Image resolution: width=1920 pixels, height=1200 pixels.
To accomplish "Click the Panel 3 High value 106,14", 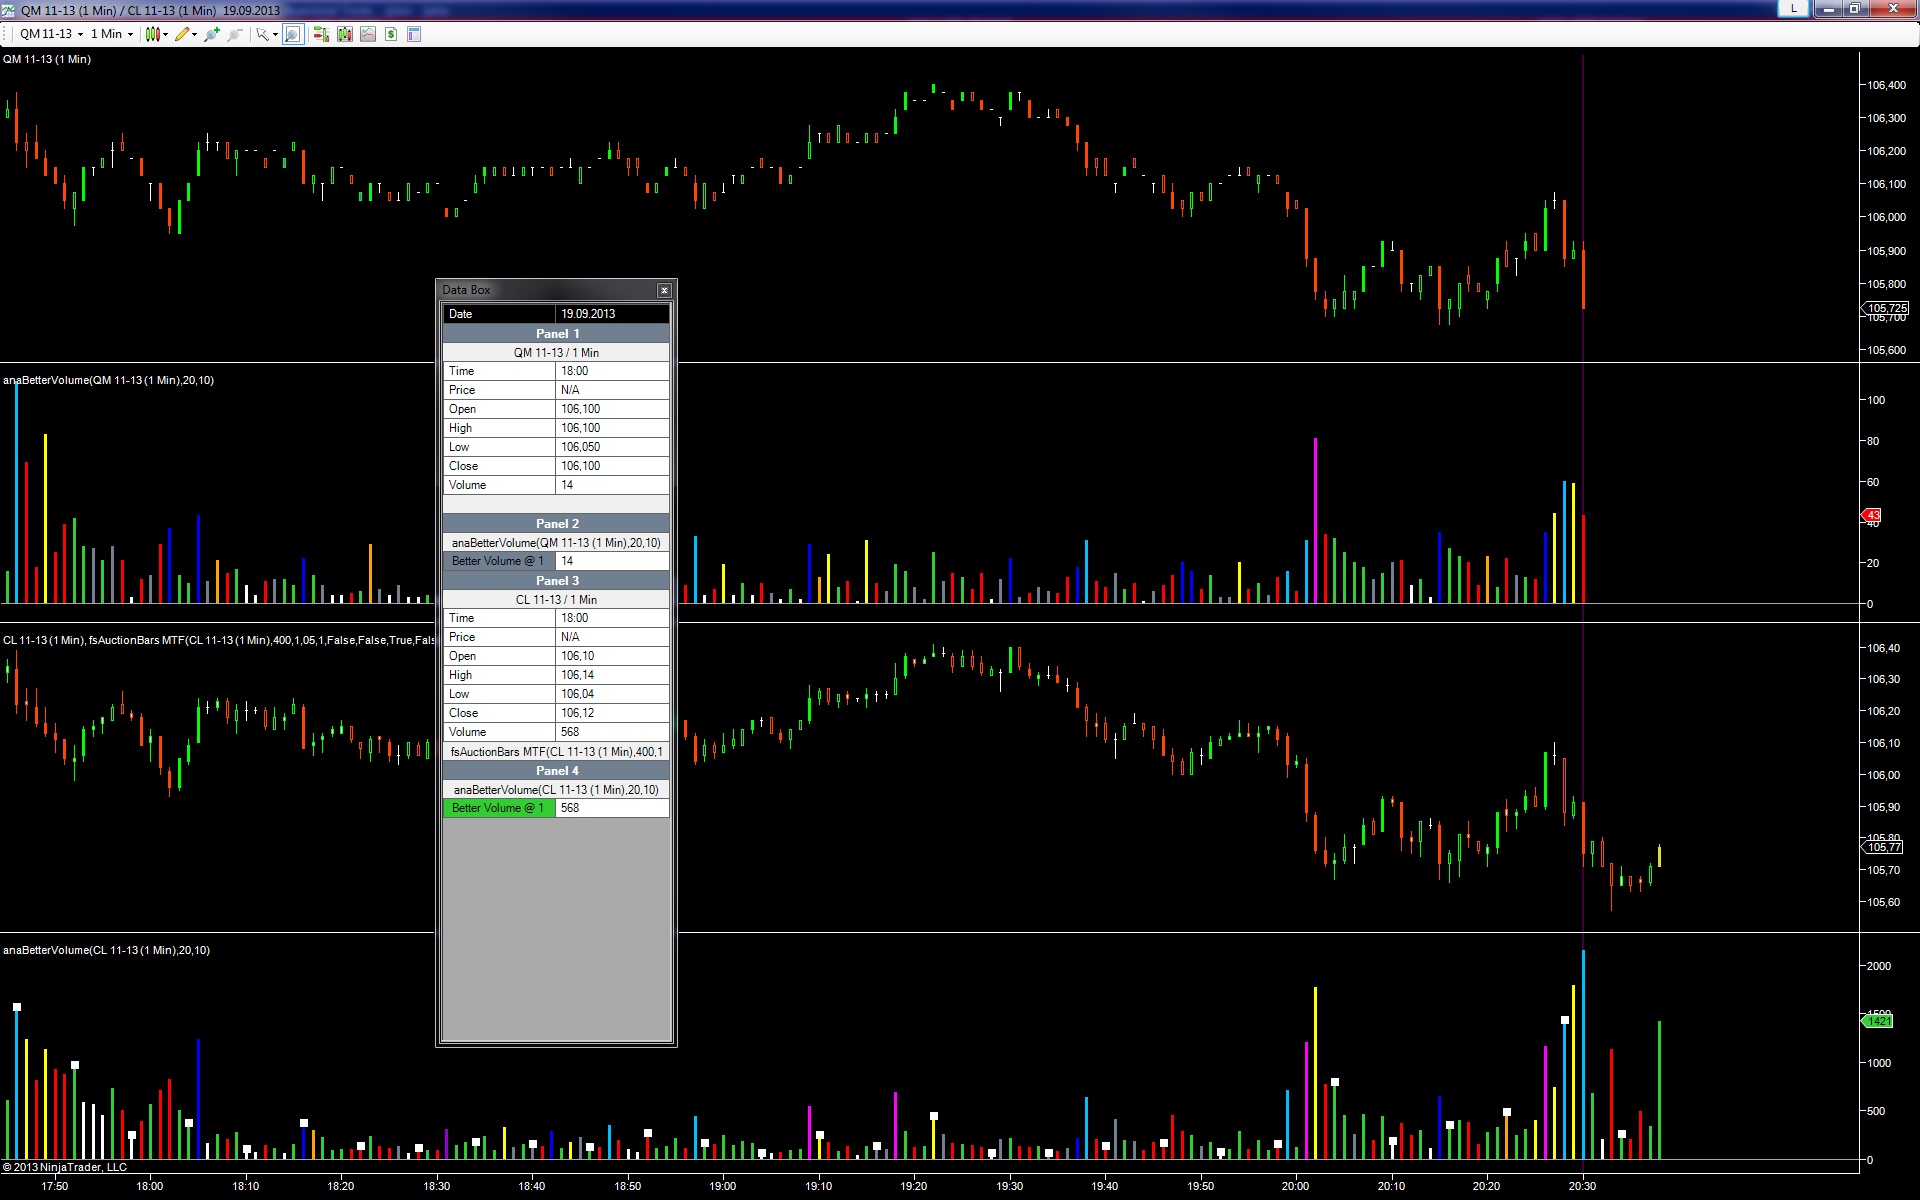I will pos(612,675).
